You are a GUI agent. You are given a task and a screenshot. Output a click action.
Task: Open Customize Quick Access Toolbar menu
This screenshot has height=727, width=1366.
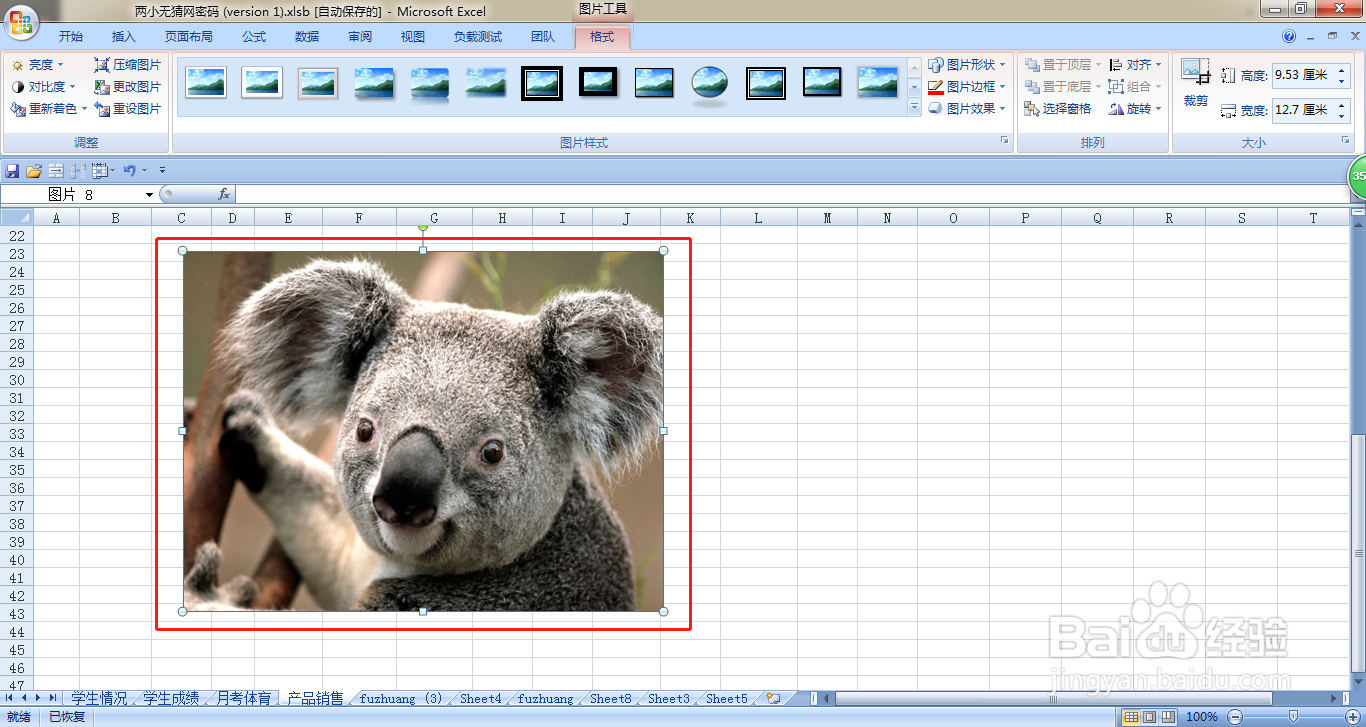click(x=162, y=171)
